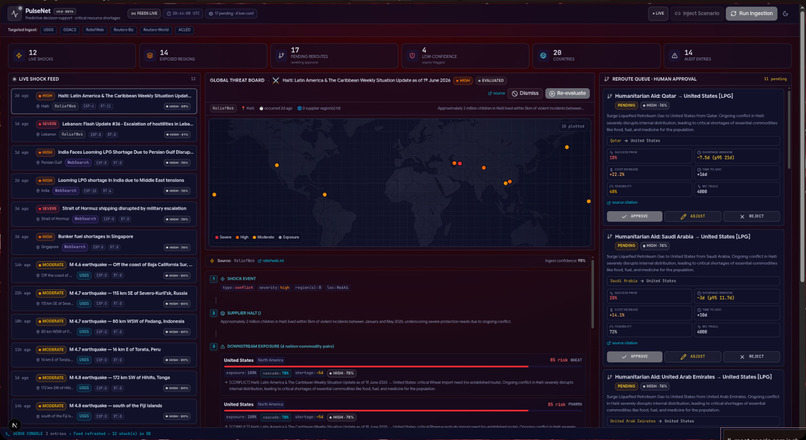Click the Inject Scenario button
This screenshot has width=806, height=440.
point(697,13)
